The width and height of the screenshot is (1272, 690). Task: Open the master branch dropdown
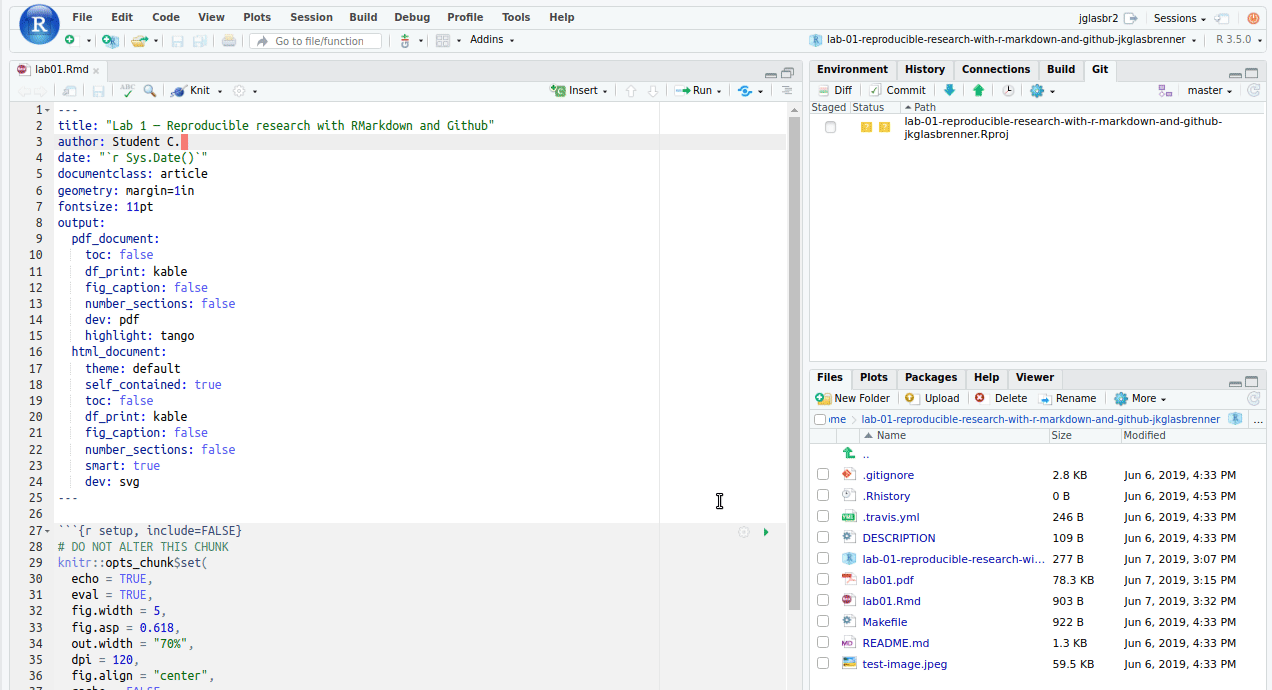coord(1210,90)
